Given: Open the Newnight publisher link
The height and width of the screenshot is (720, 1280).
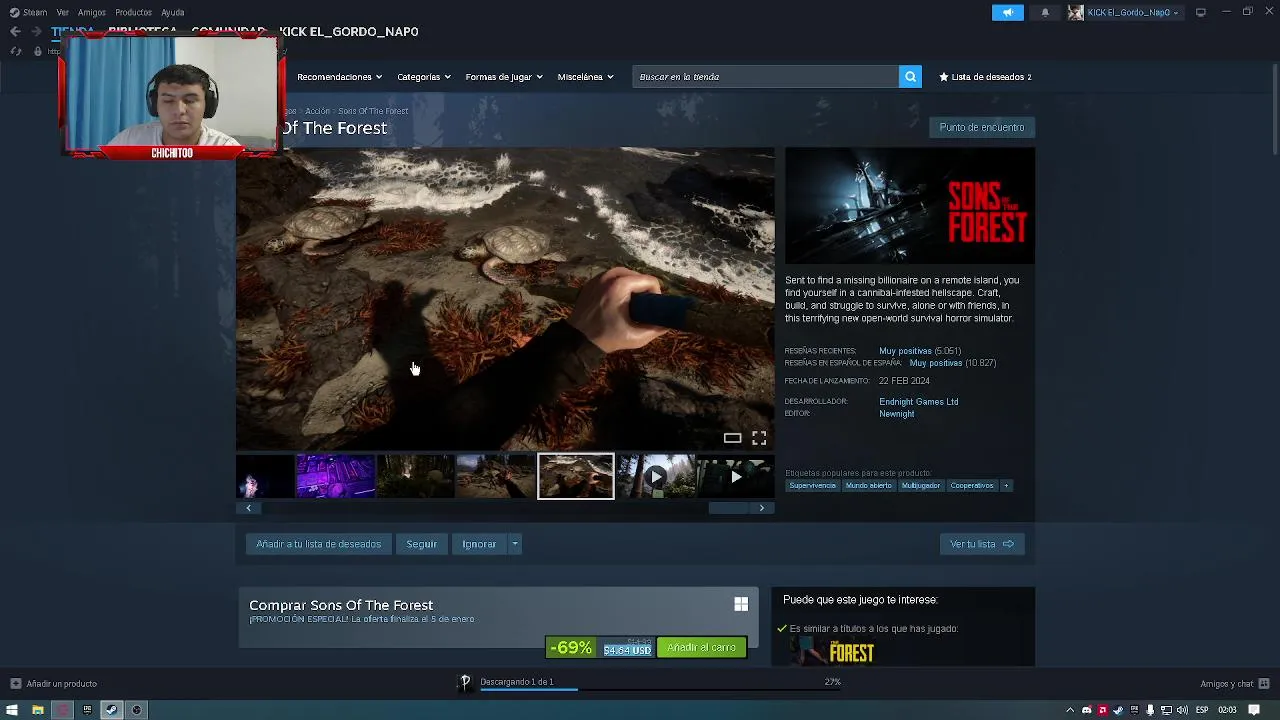Looking at the screenshot, I should click(896, 414).
